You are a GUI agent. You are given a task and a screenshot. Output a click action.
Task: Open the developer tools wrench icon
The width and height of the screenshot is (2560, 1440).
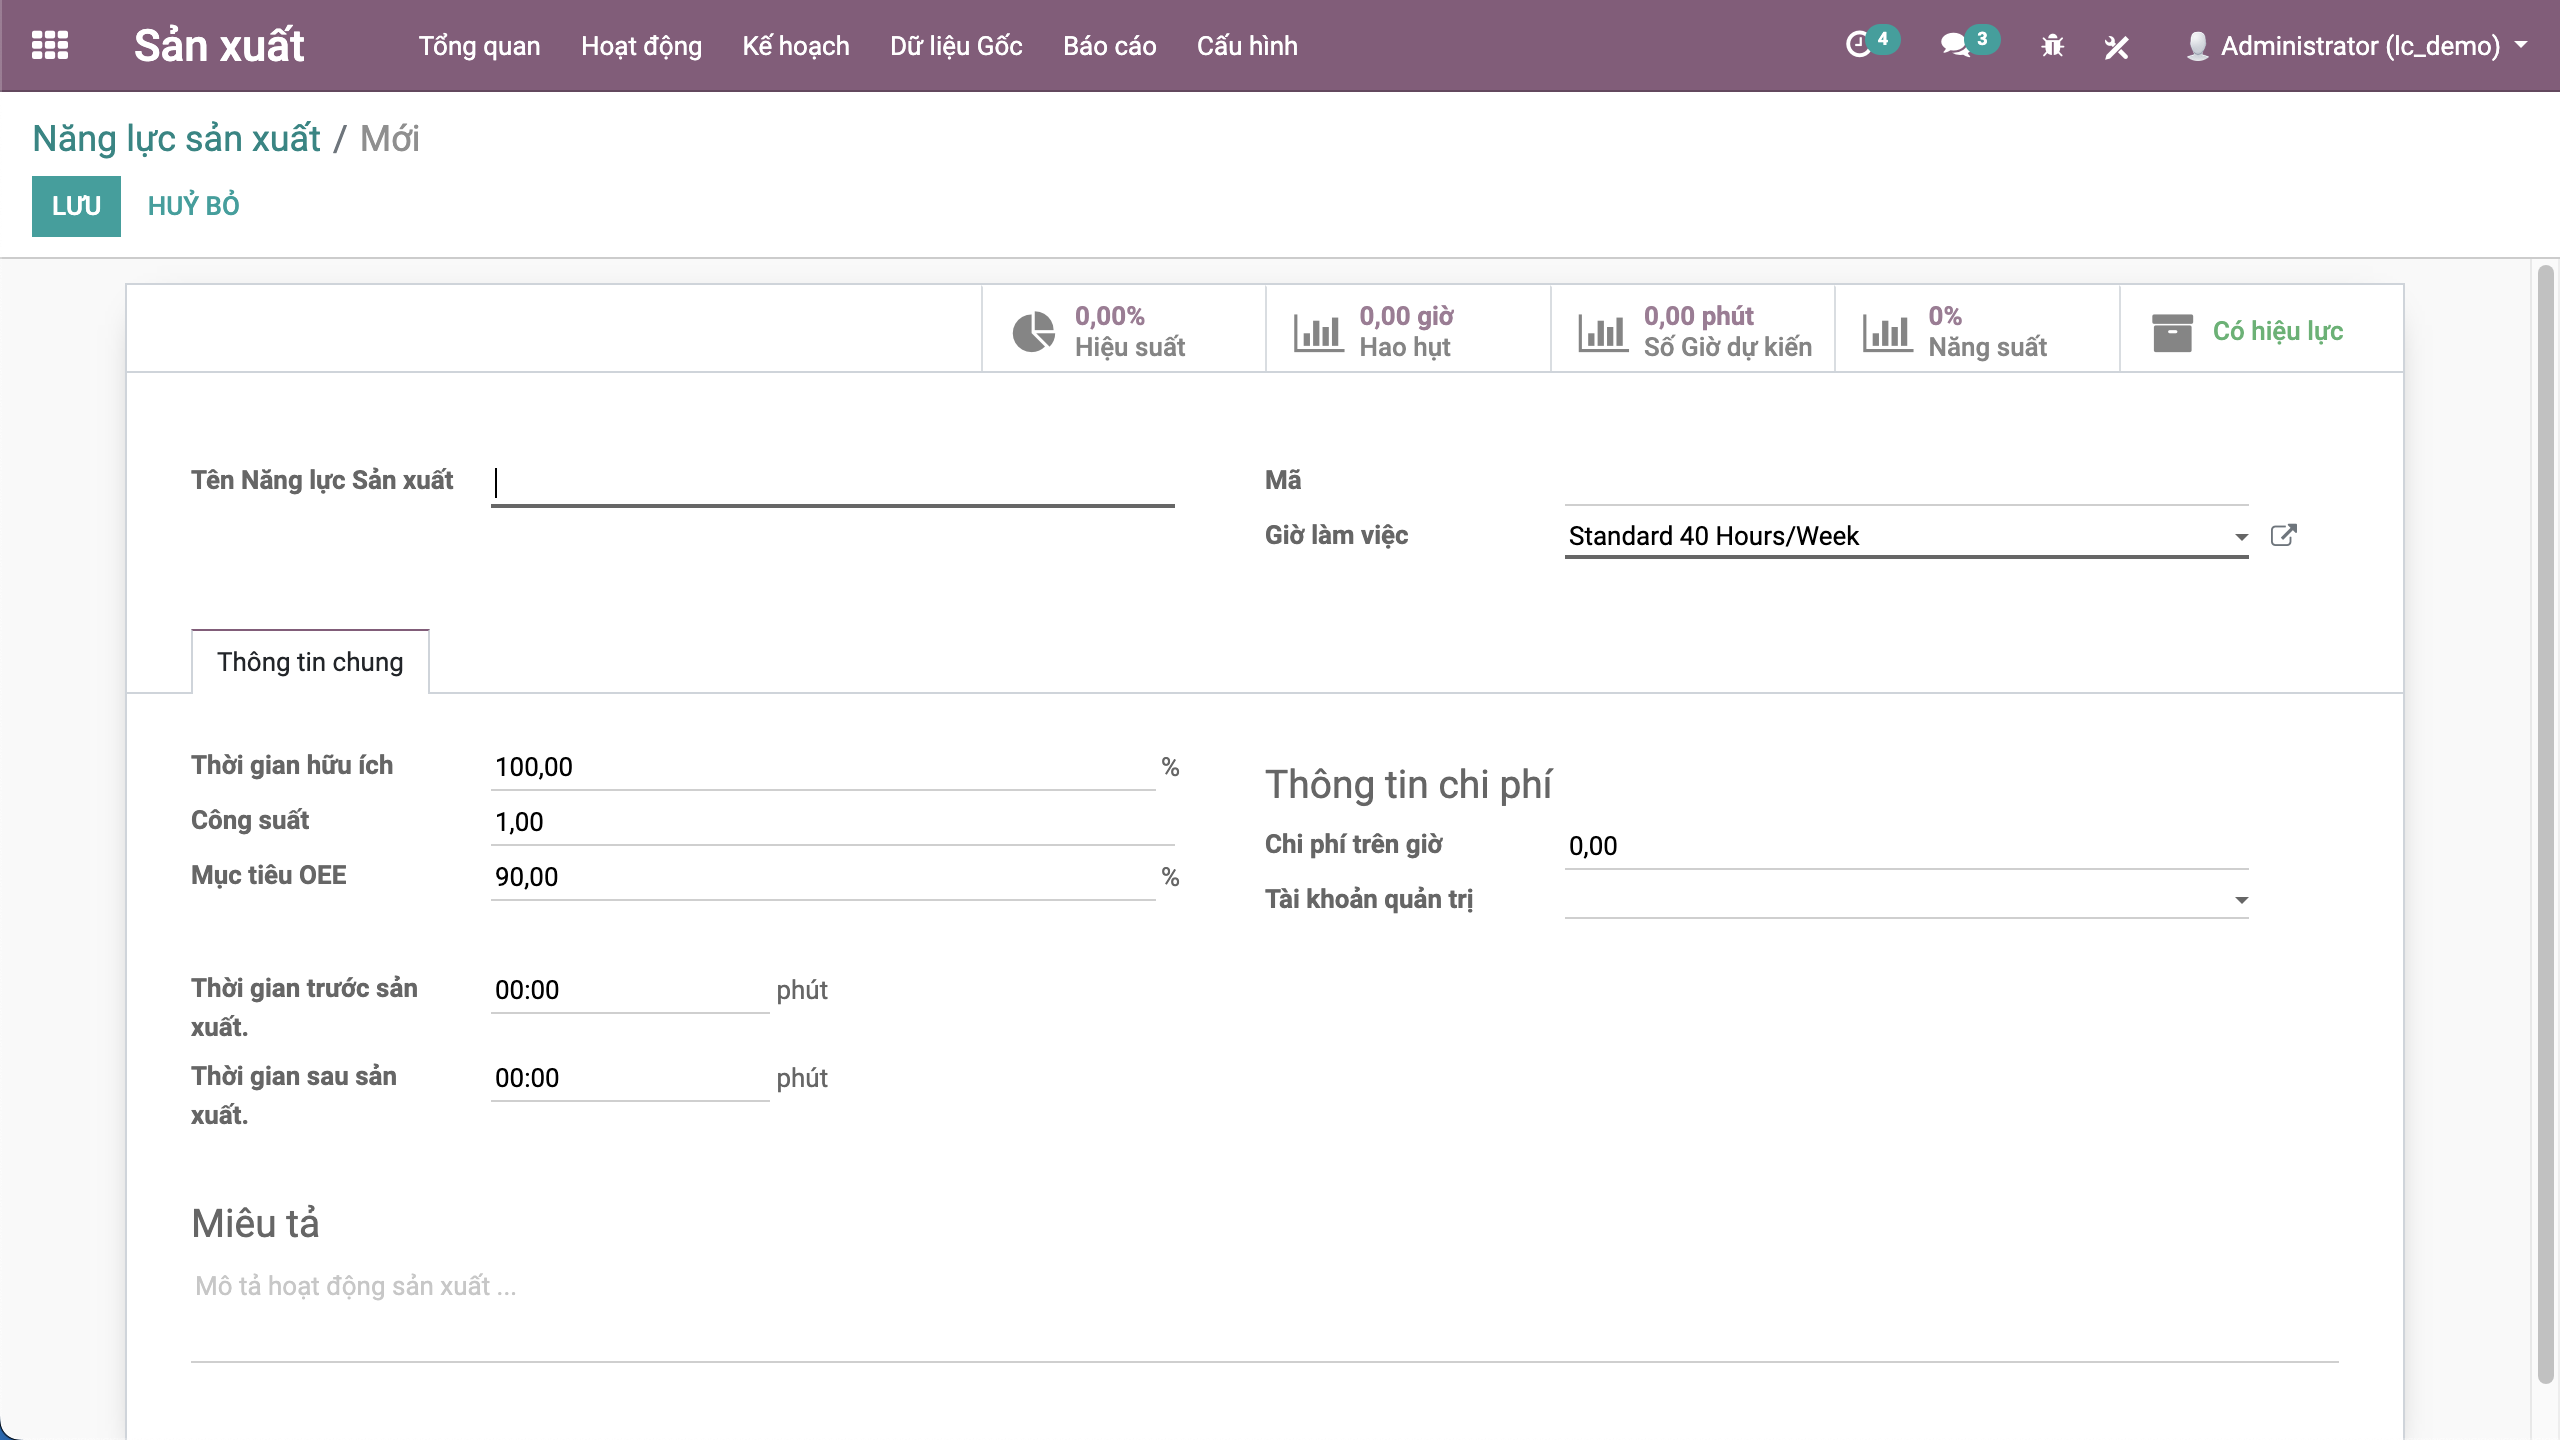point(2116,46)
